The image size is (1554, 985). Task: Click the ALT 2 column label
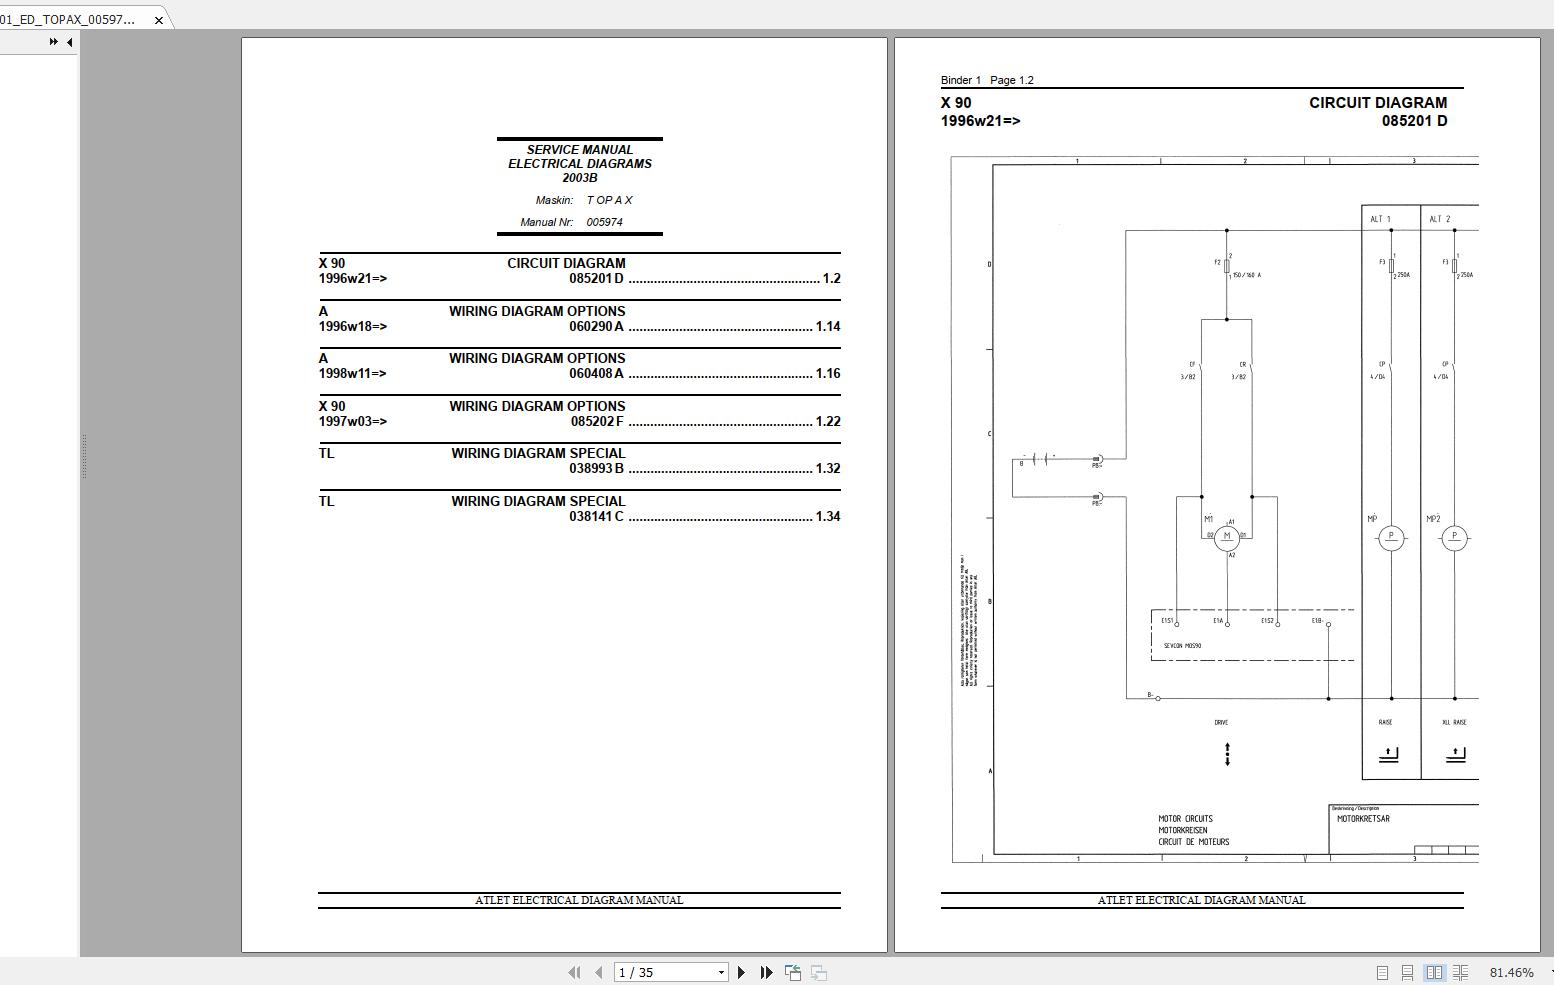(1440, 219)
